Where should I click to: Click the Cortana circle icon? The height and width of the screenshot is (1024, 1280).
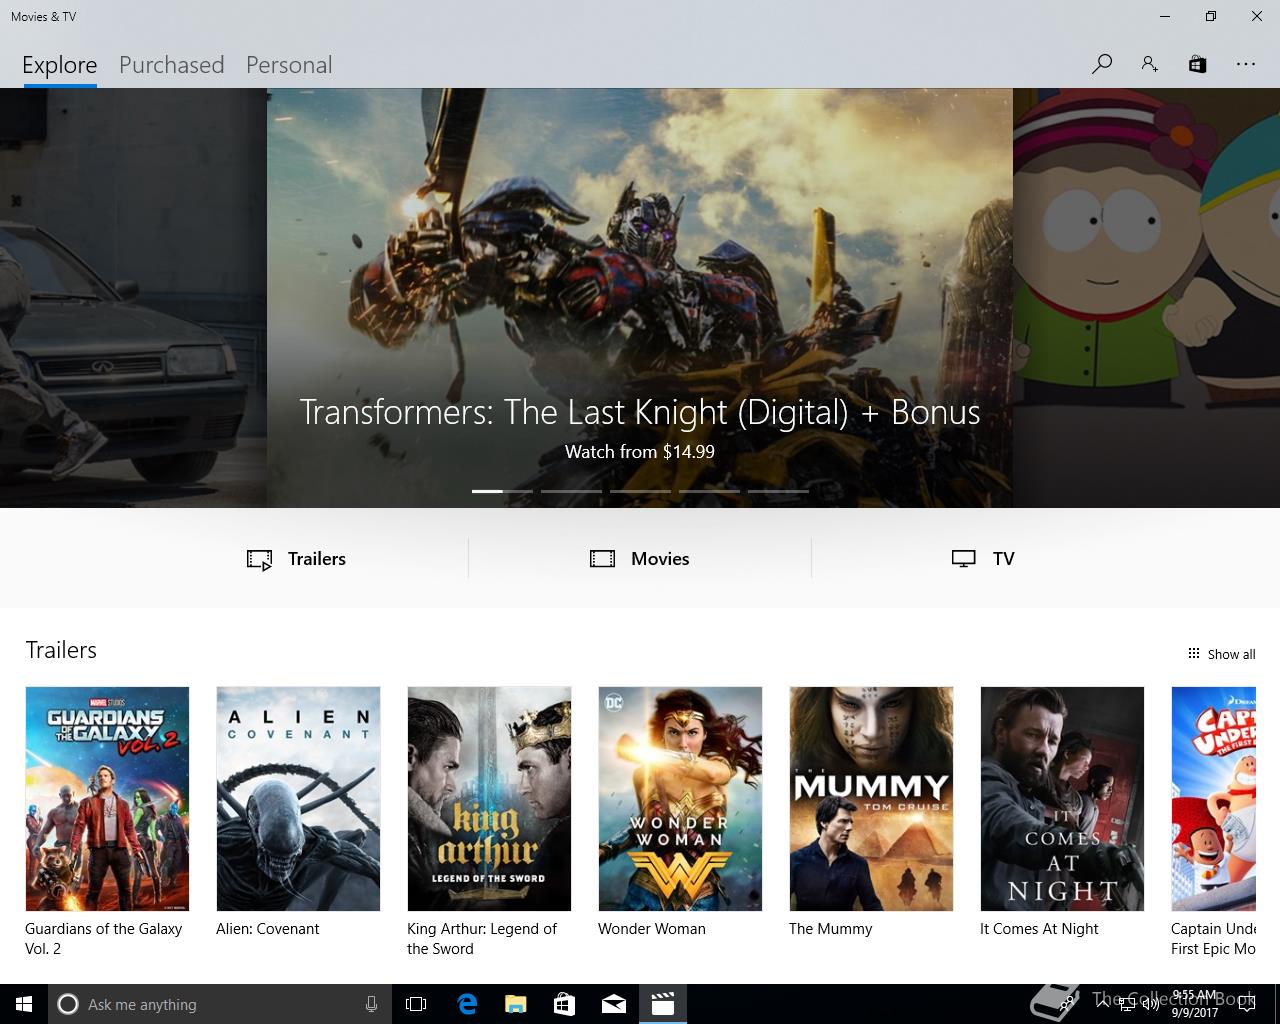click(x=67, y=1004)
